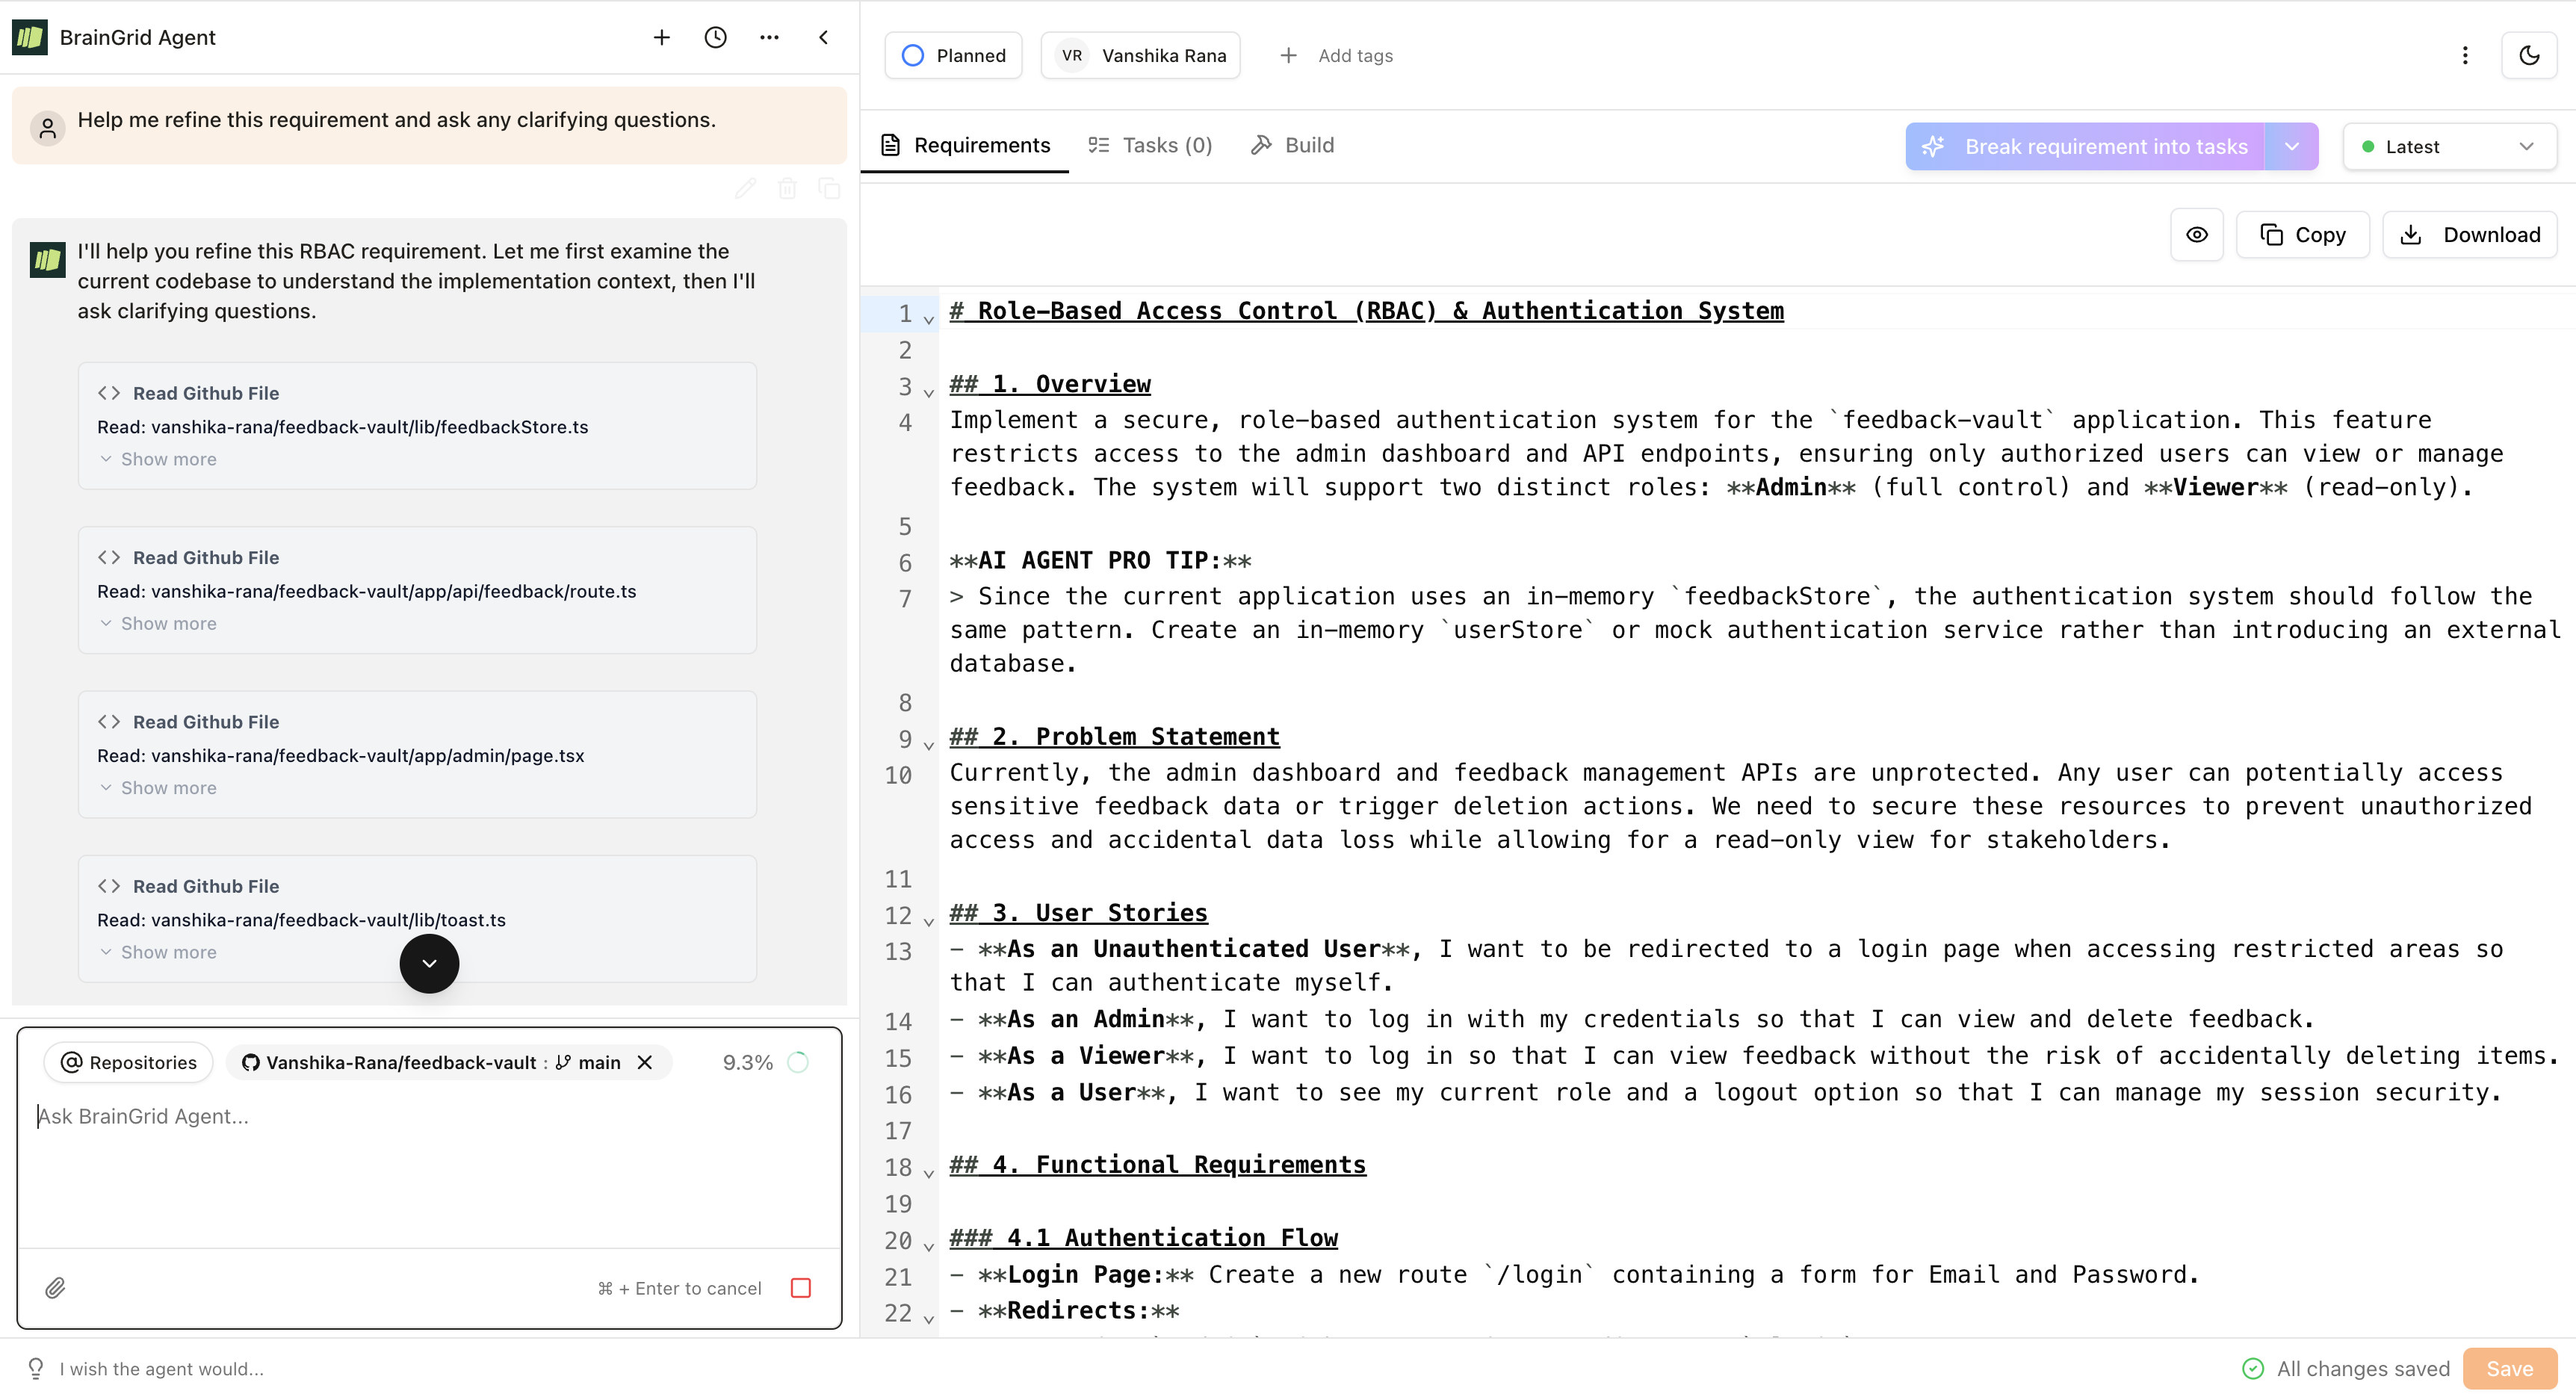This screenshot has width=2576, height=1397.
Task: Stop agent generation with red square
Action: (x=800, y=1287)
